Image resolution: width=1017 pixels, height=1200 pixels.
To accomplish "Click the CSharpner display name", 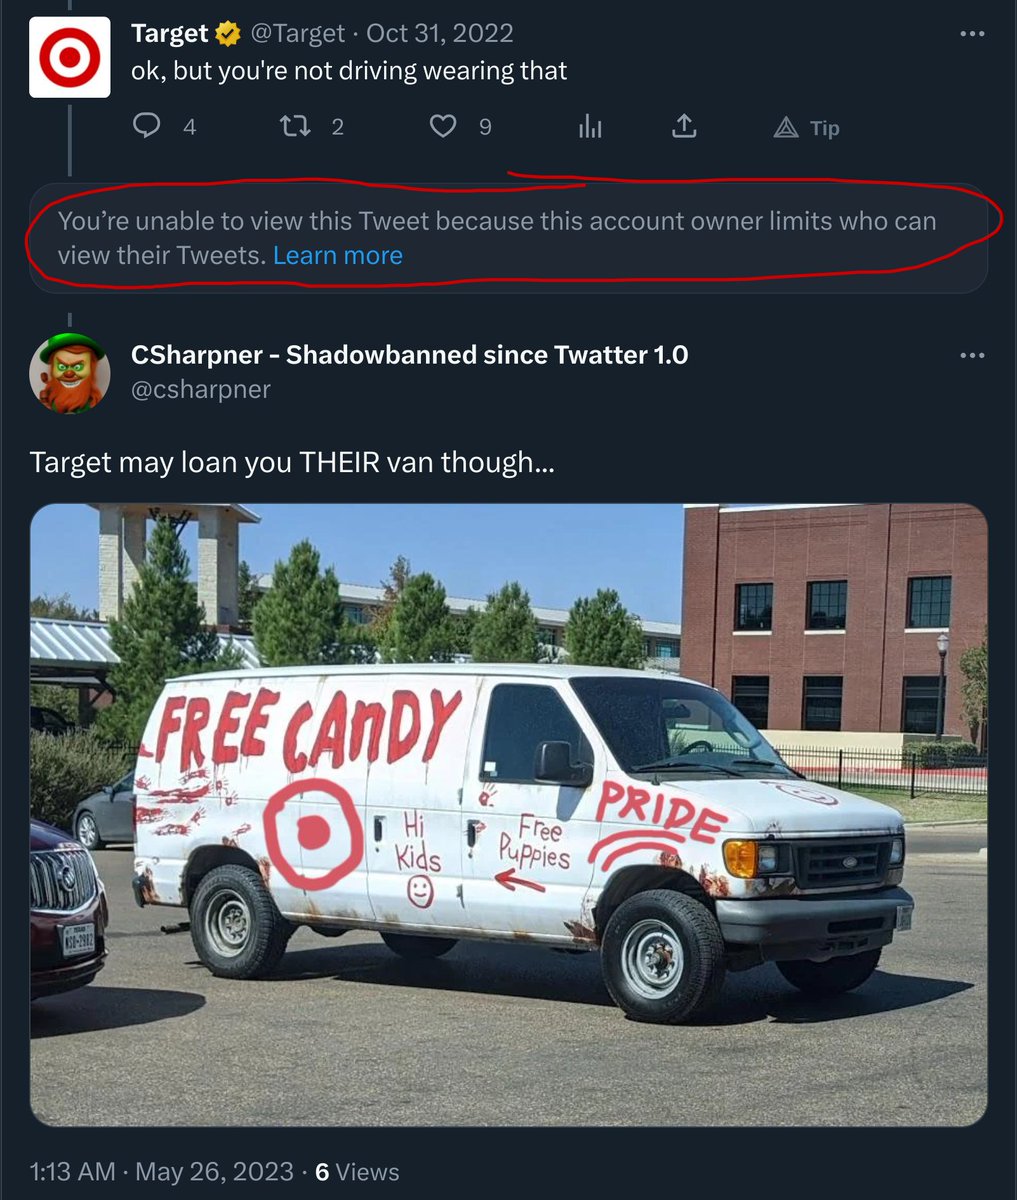I will pyautogui.click(x=409, y=355).
